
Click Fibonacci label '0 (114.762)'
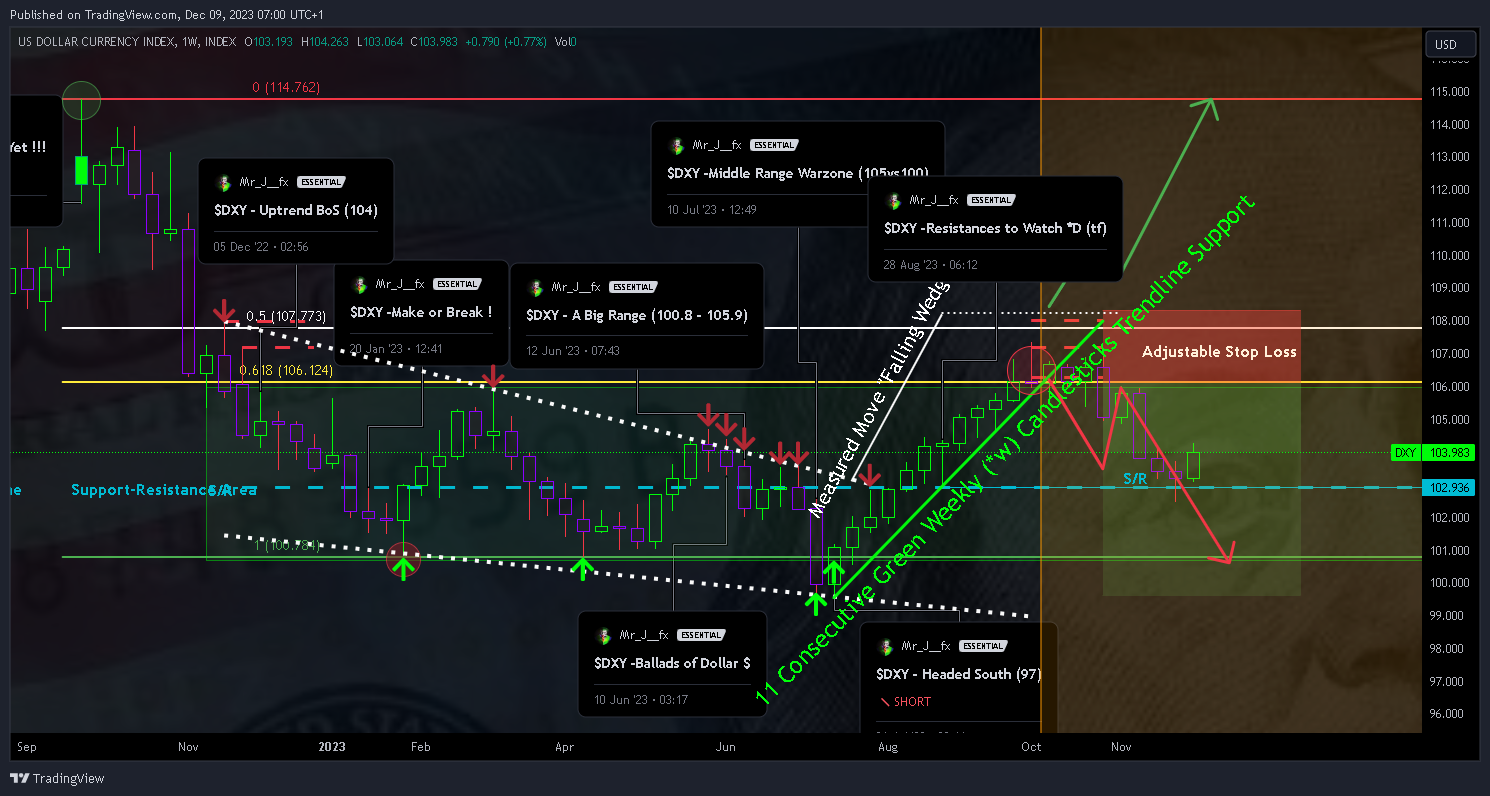(286, 88)
